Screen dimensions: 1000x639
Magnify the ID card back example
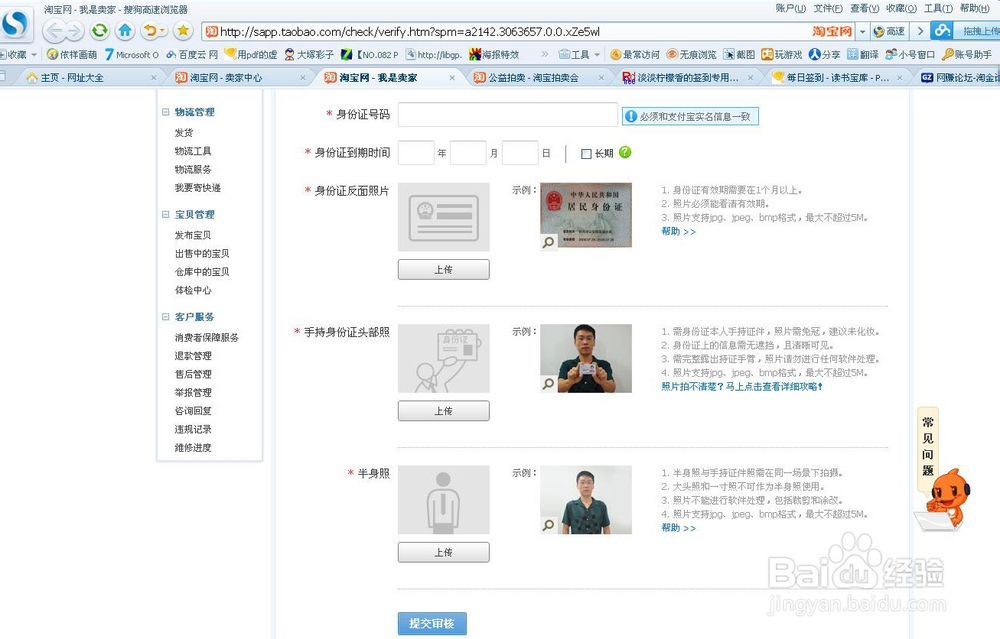[x=548, y=242]
